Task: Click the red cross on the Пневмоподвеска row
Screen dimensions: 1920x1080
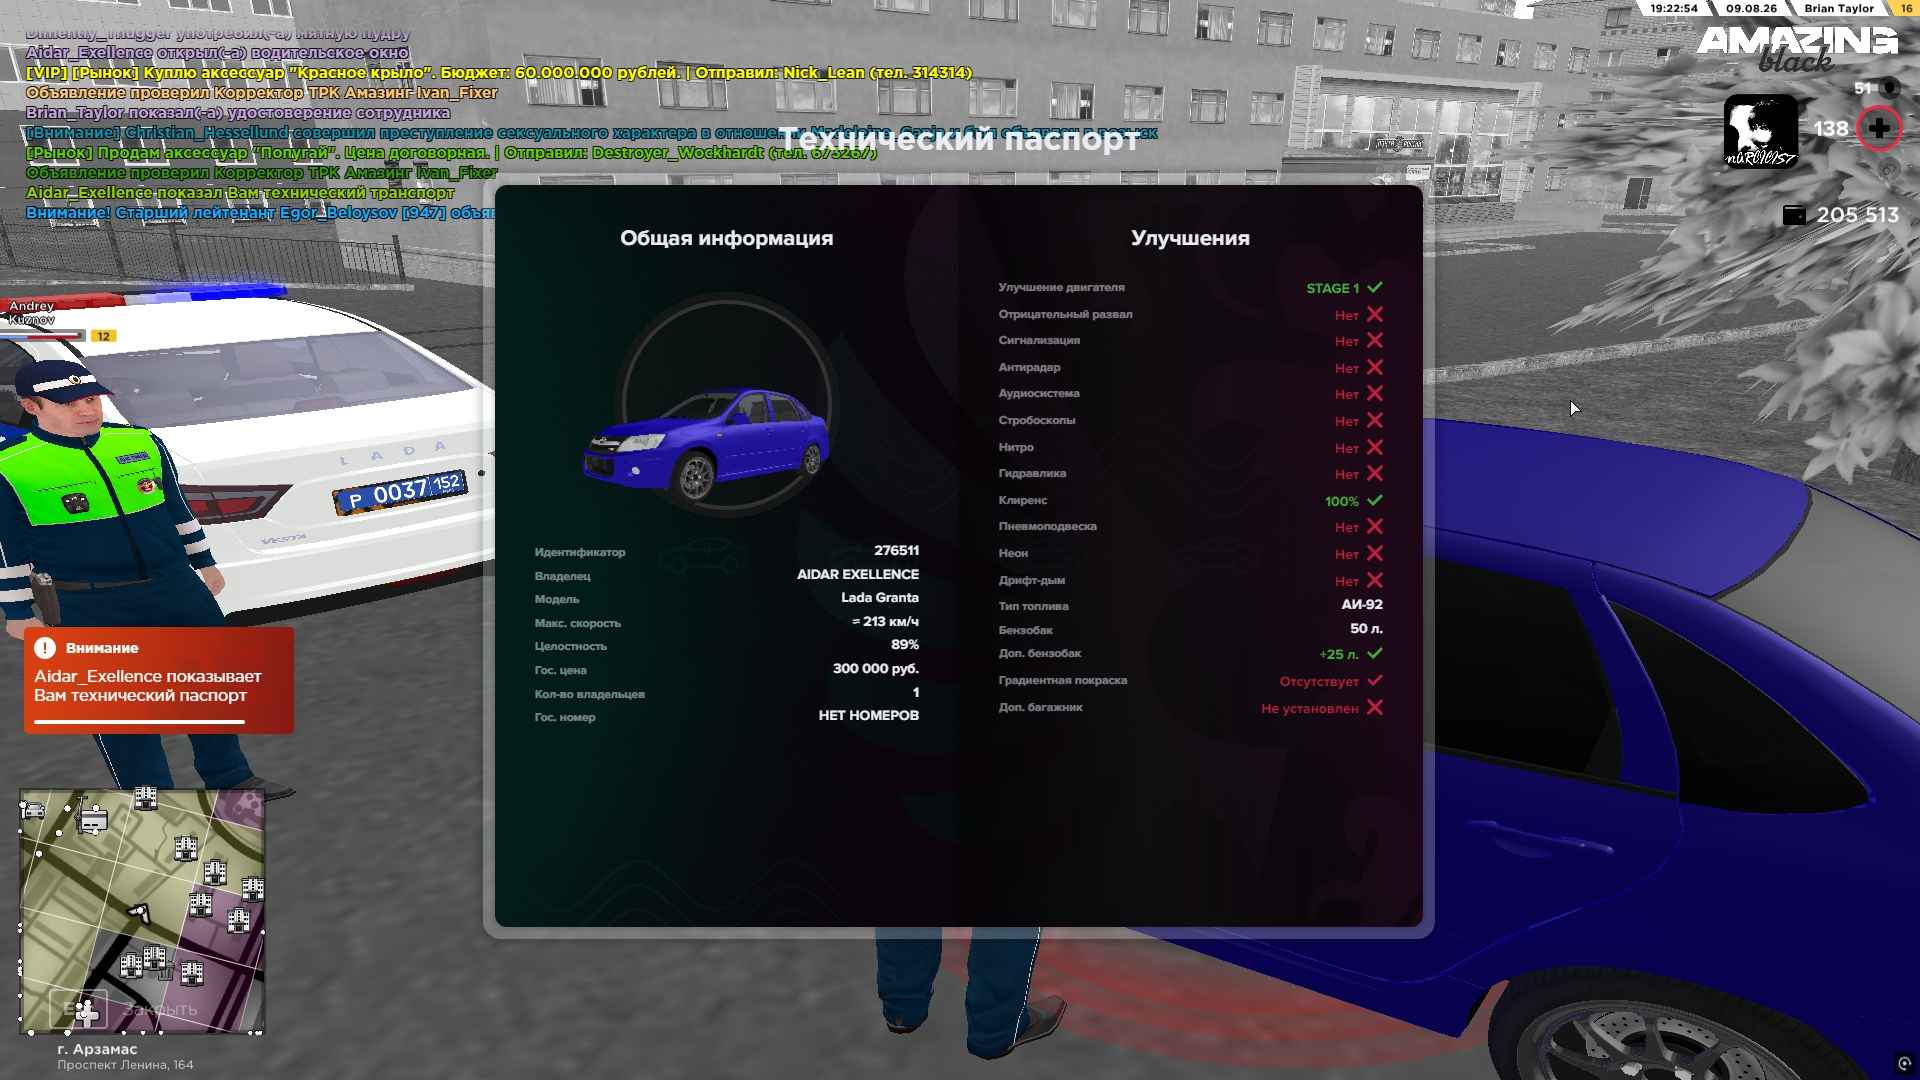Action: point(1375,527)
